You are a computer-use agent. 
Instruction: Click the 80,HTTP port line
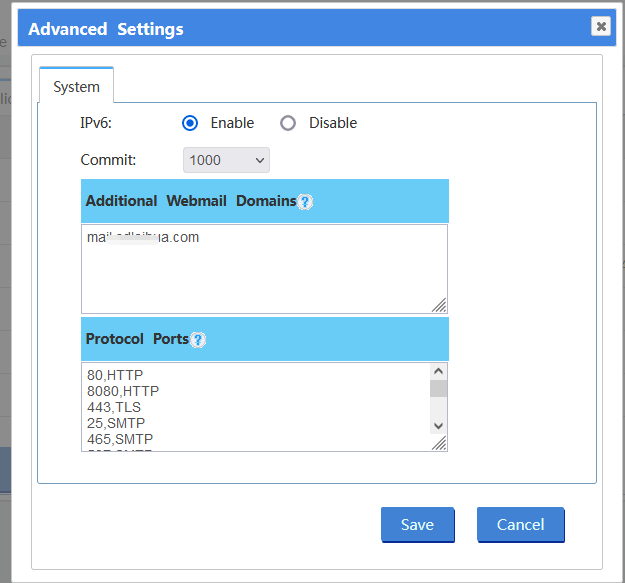[115, 375]
